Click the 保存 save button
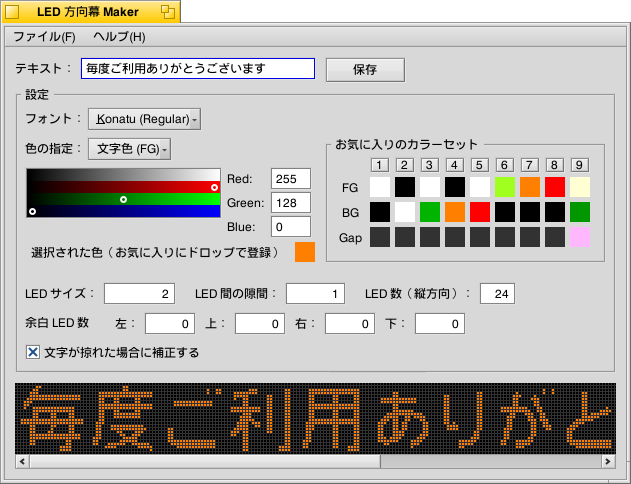 tap(365, 70)
